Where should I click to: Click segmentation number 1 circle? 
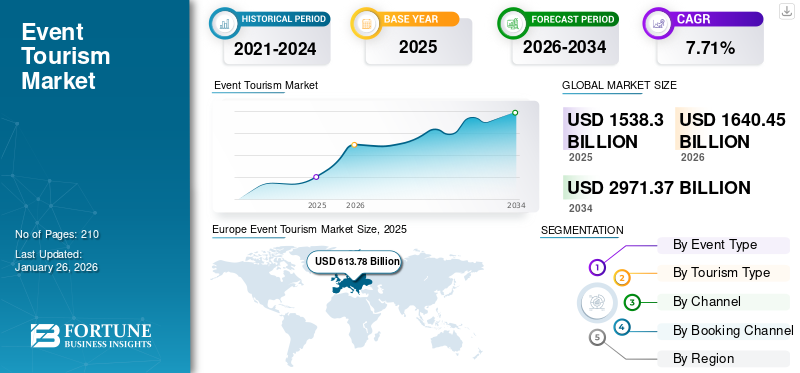[x=597, y=267]
